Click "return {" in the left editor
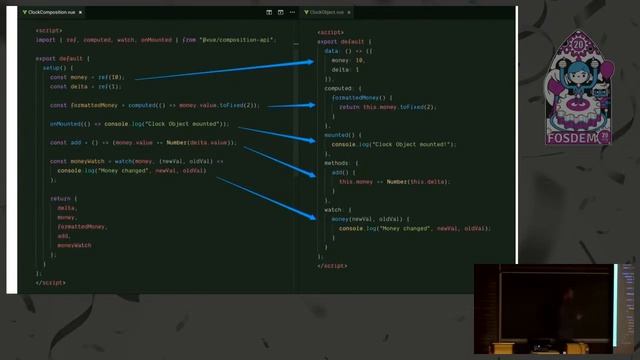The width and height of the screenshot is (640, 360). tap(63, 198)
